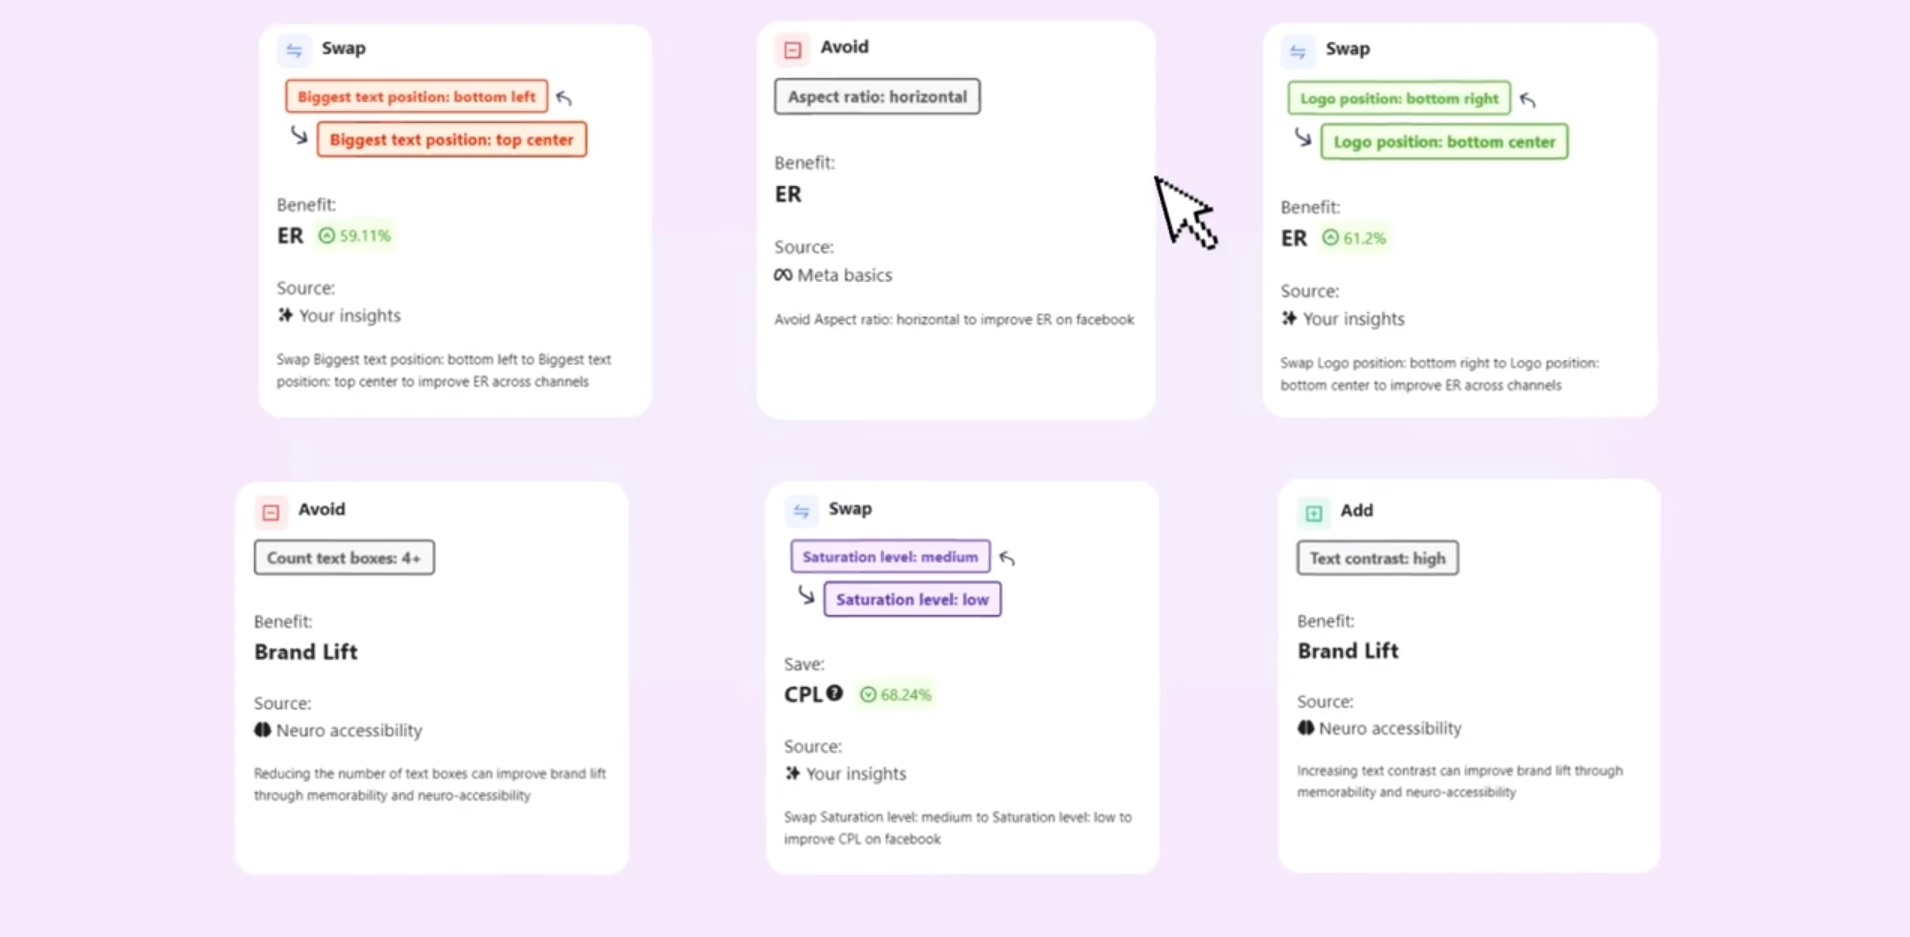Select the 'Logo position: bottom center' tag

(x=1444, y=141)
